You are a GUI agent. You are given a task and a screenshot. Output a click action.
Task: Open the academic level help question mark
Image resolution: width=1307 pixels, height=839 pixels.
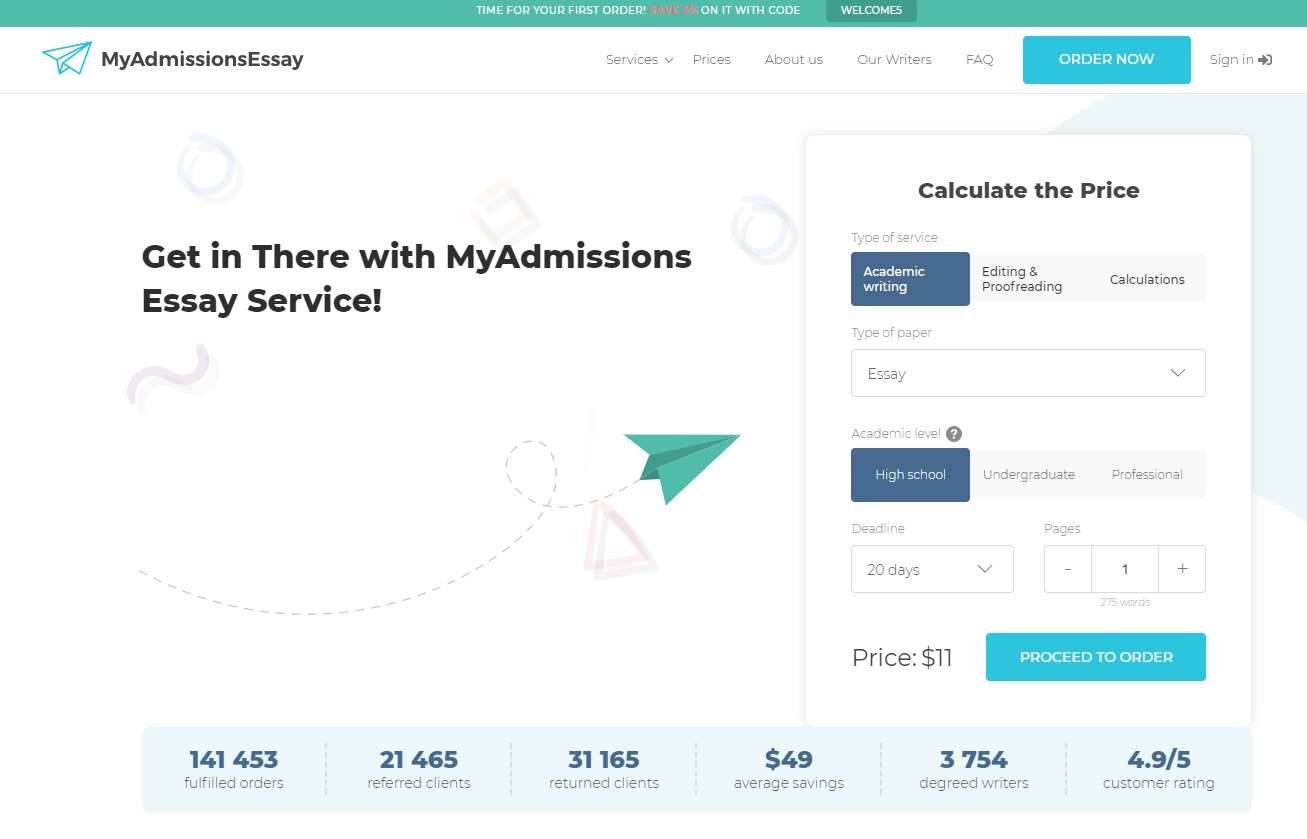[954, 434]
